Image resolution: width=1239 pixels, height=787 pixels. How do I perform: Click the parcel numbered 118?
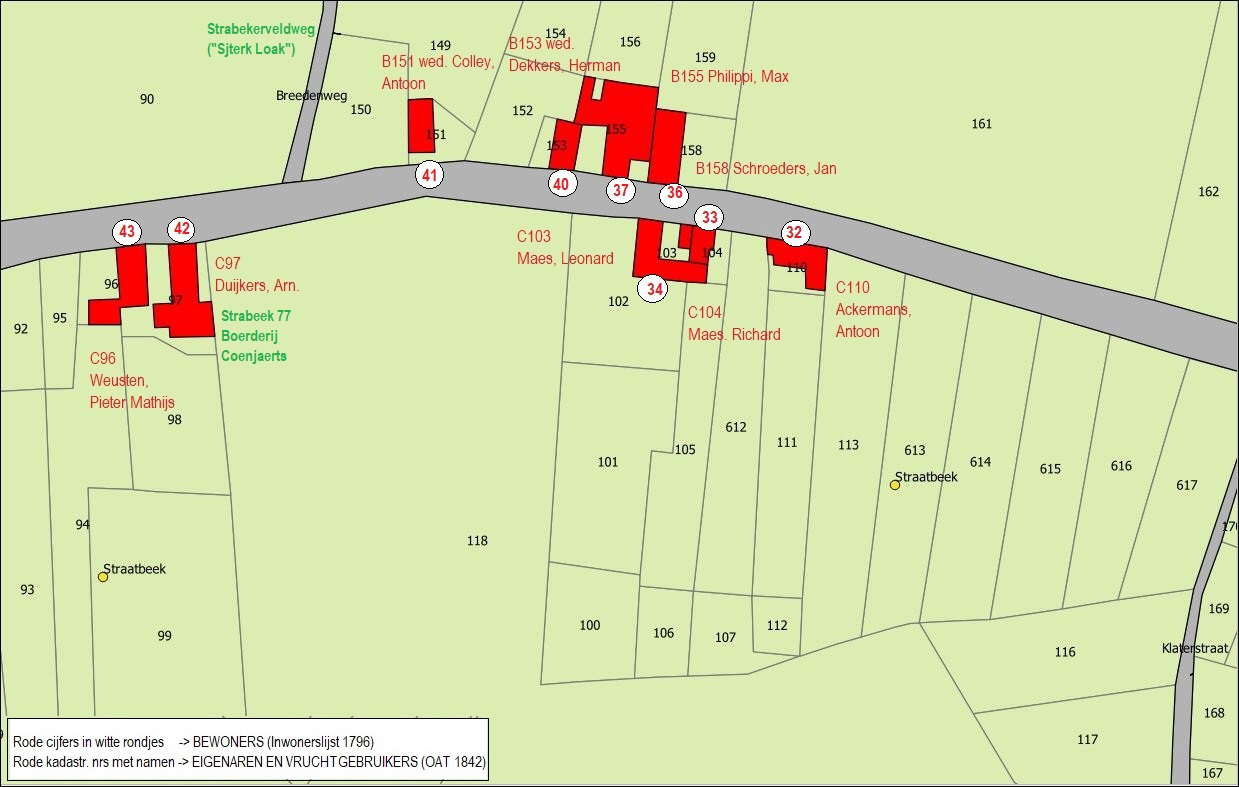[477, 541]
